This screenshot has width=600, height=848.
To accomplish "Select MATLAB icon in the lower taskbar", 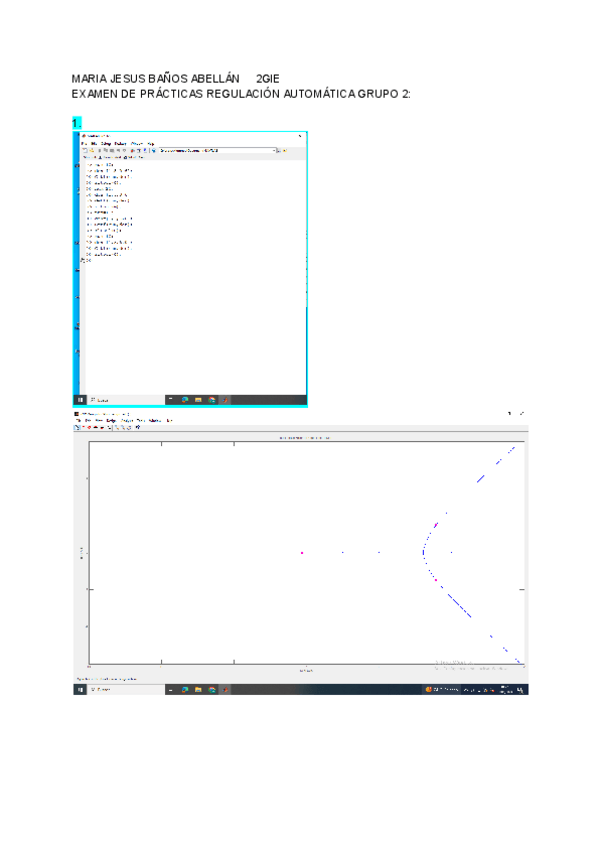I will click(224, 689).
